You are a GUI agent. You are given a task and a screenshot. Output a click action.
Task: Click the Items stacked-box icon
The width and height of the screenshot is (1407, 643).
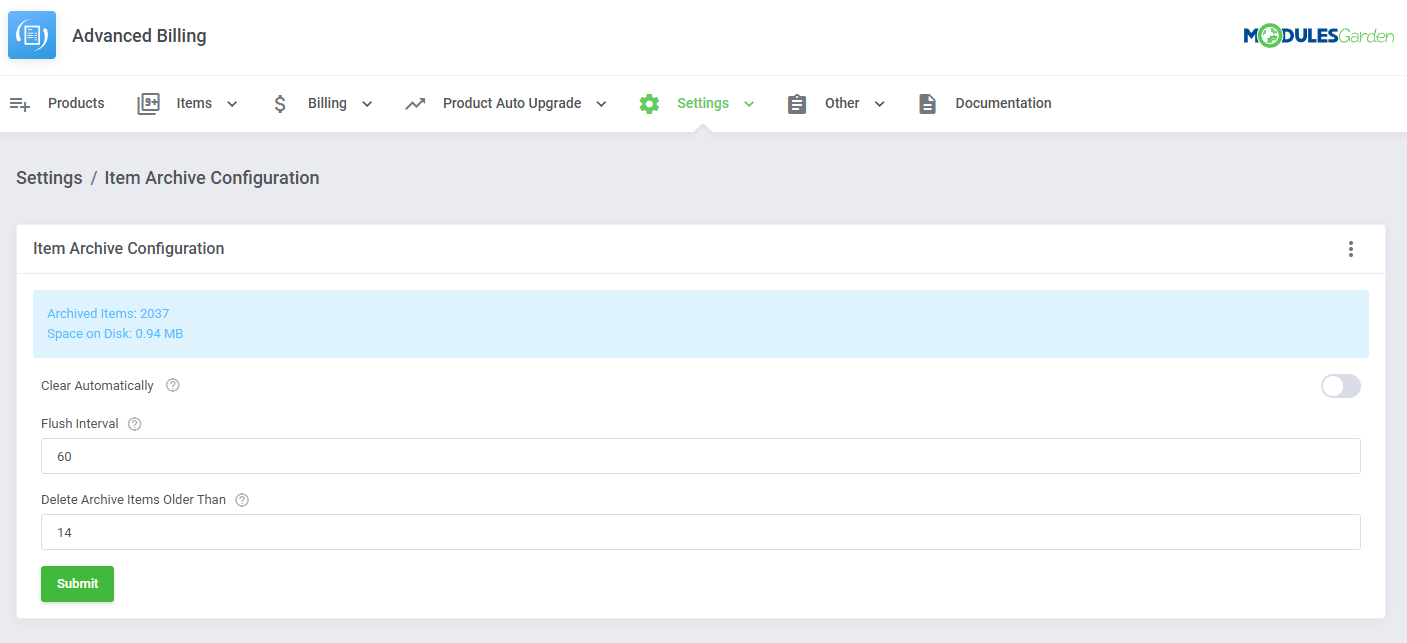pos(148,104)
